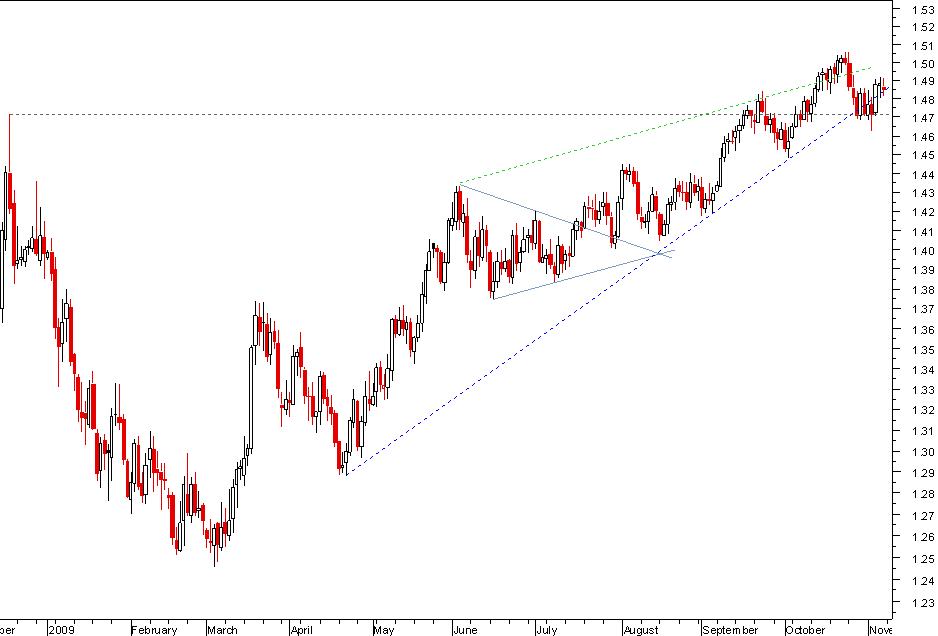Click the September month label

[730, 630]
